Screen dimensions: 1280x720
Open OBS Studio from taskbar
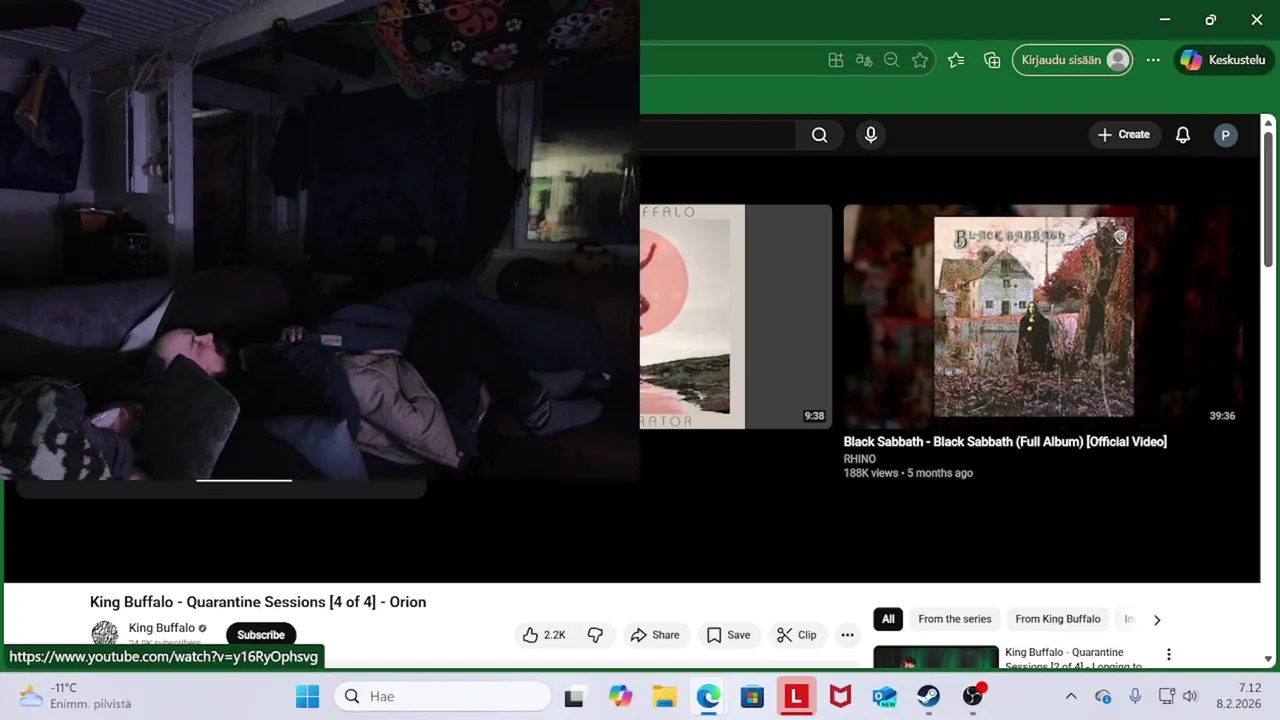point(973,696)
